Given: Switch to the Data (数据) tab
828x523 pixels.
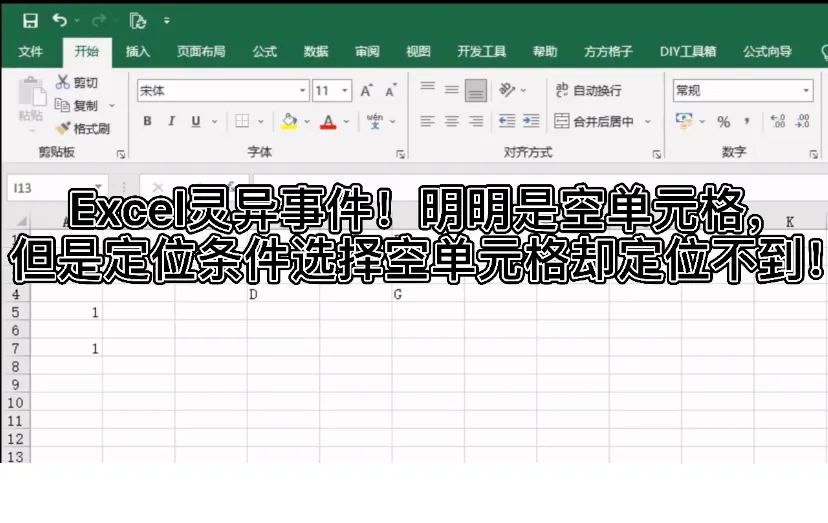Looking at the screenshot, I should pos(316,51).
